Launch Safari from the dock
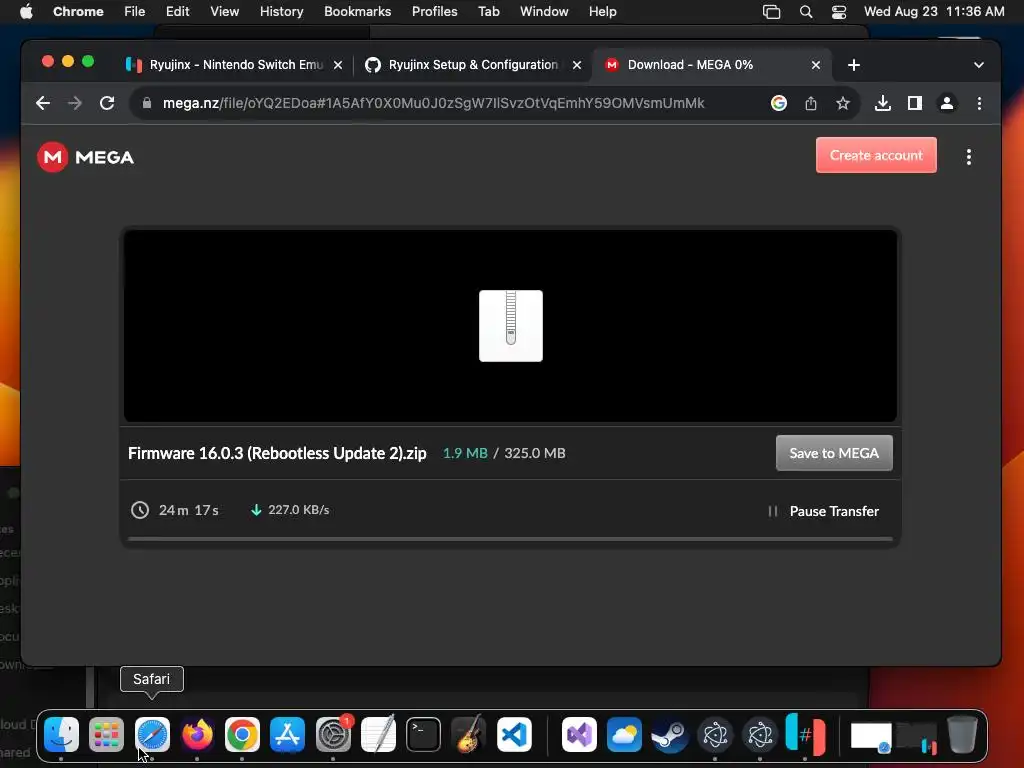Image resolution: width=1024 pixels, height=768 pixels. click(152, 735)
